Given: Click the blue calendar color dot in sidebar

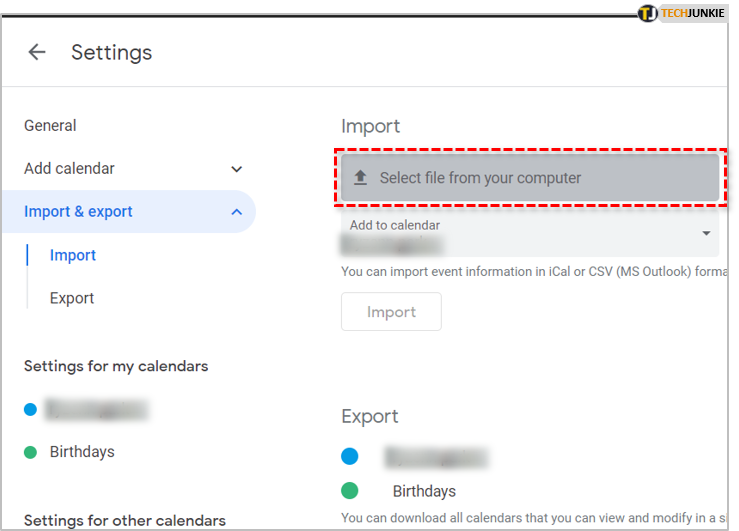Looking at the screenshot, I should click(30, 409).
